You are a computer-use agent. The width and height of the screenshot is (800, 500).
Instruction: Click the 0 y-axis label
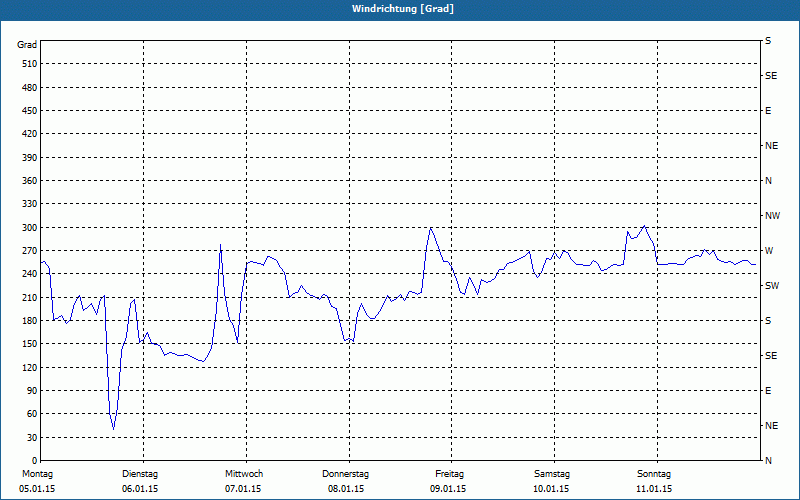coord(34,460)
